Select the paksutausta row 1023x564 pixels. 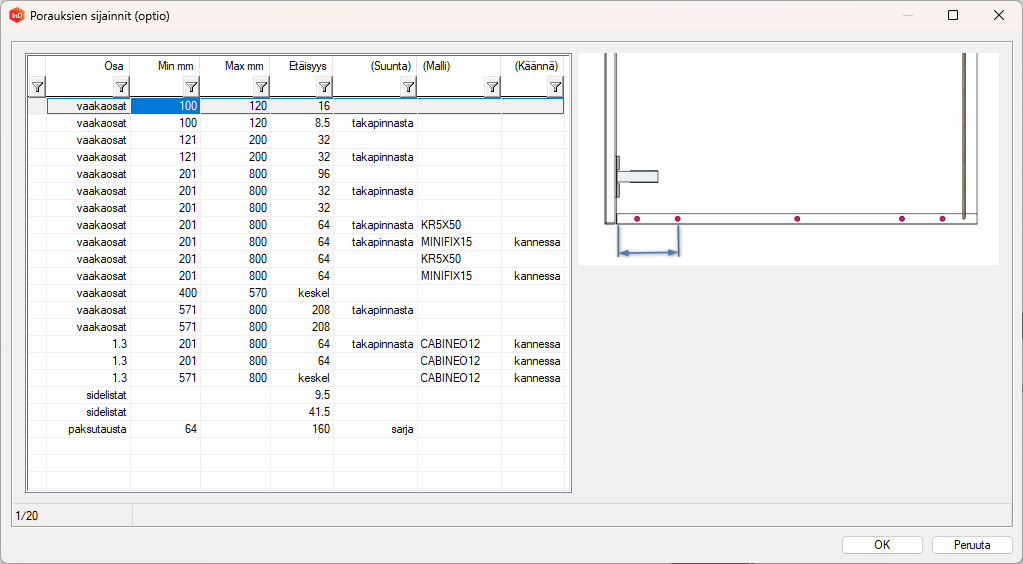(x=100, y=429)
